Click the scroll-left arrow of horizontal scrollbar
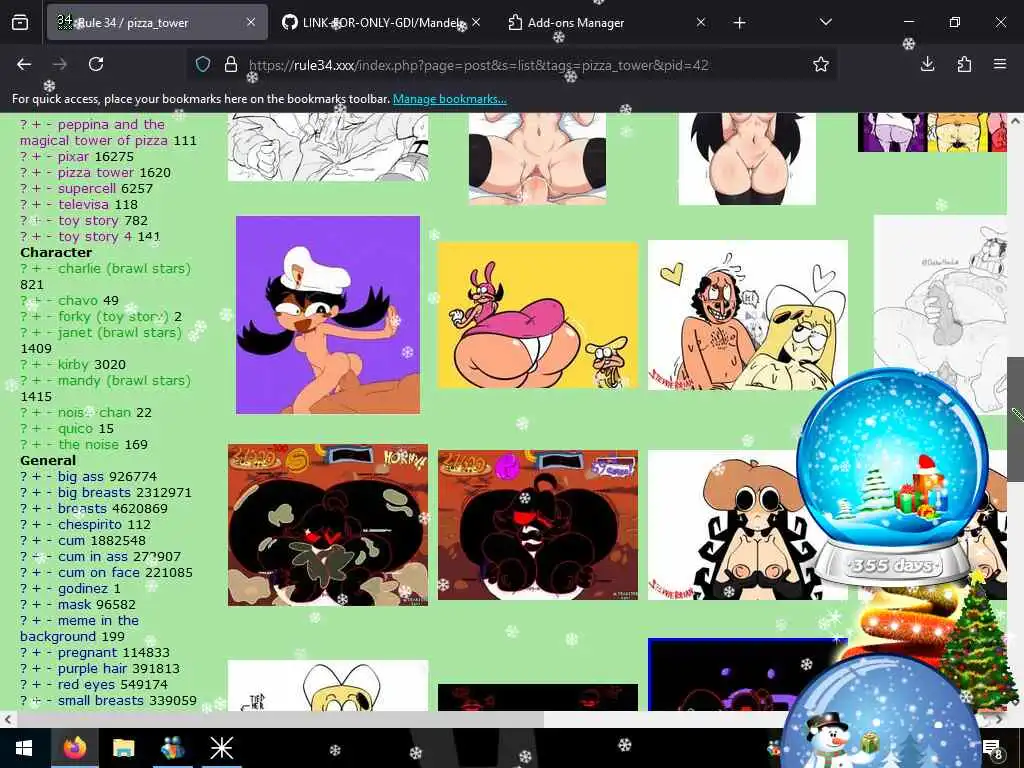 7,719
